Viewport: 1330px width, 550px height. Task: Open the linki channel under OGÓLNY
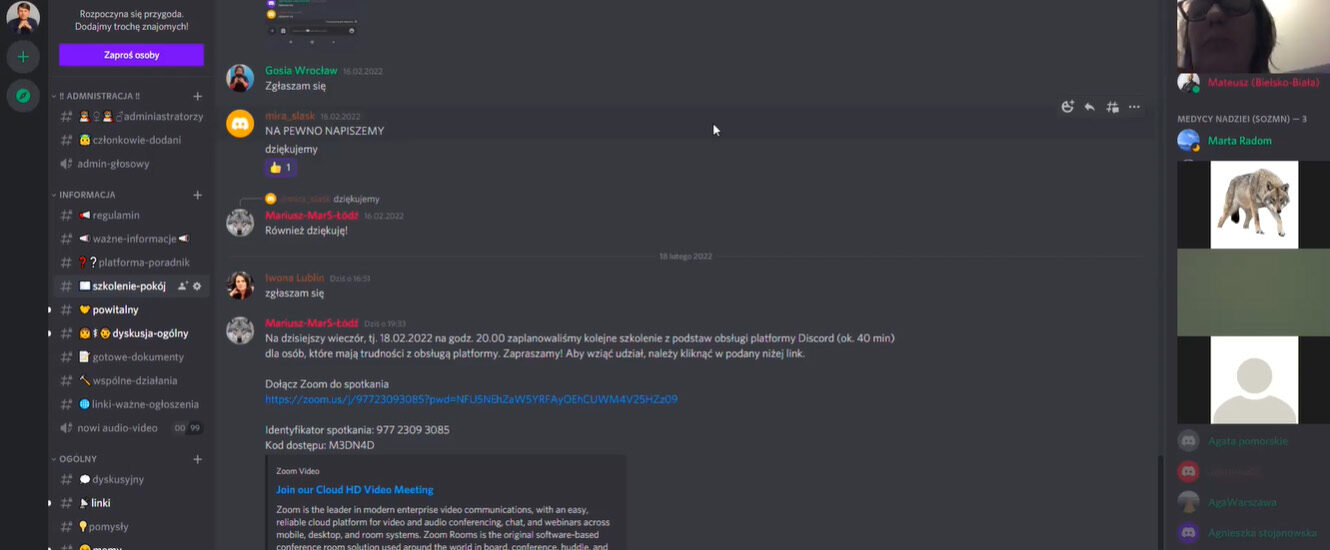130,503
